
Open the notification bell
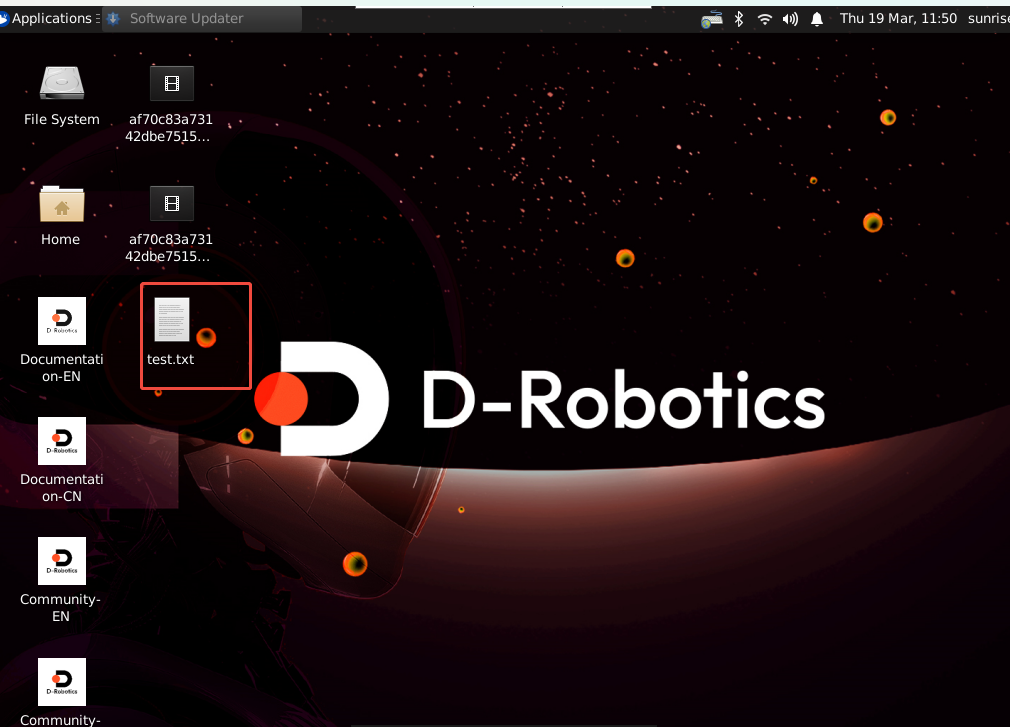tap(817, 19)
